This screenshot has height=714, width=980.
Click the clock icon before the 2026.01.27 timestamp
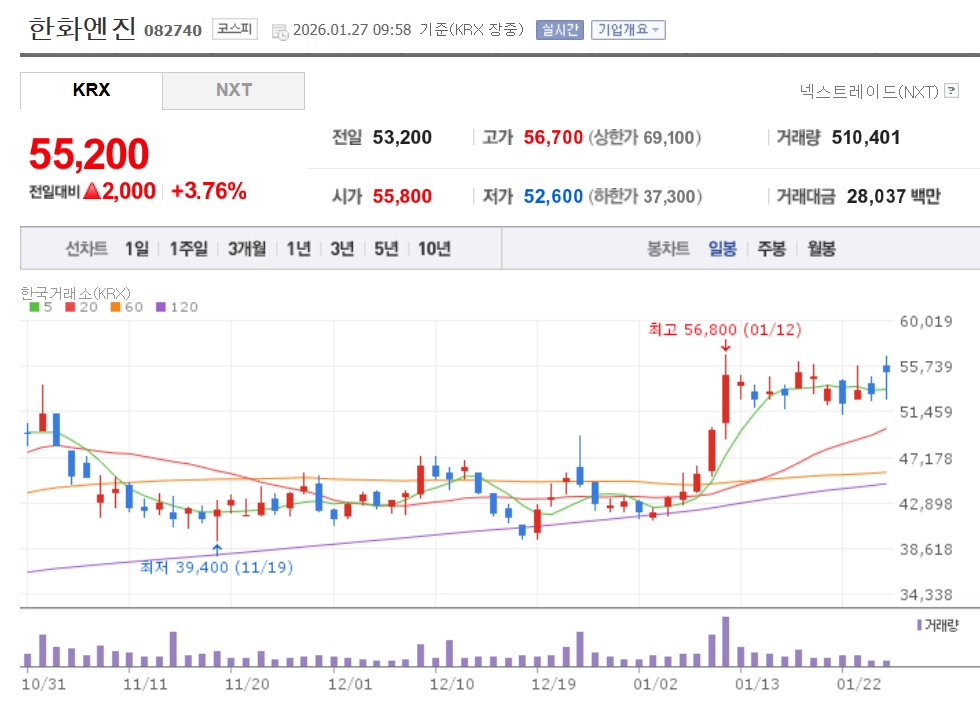(280, 30)
